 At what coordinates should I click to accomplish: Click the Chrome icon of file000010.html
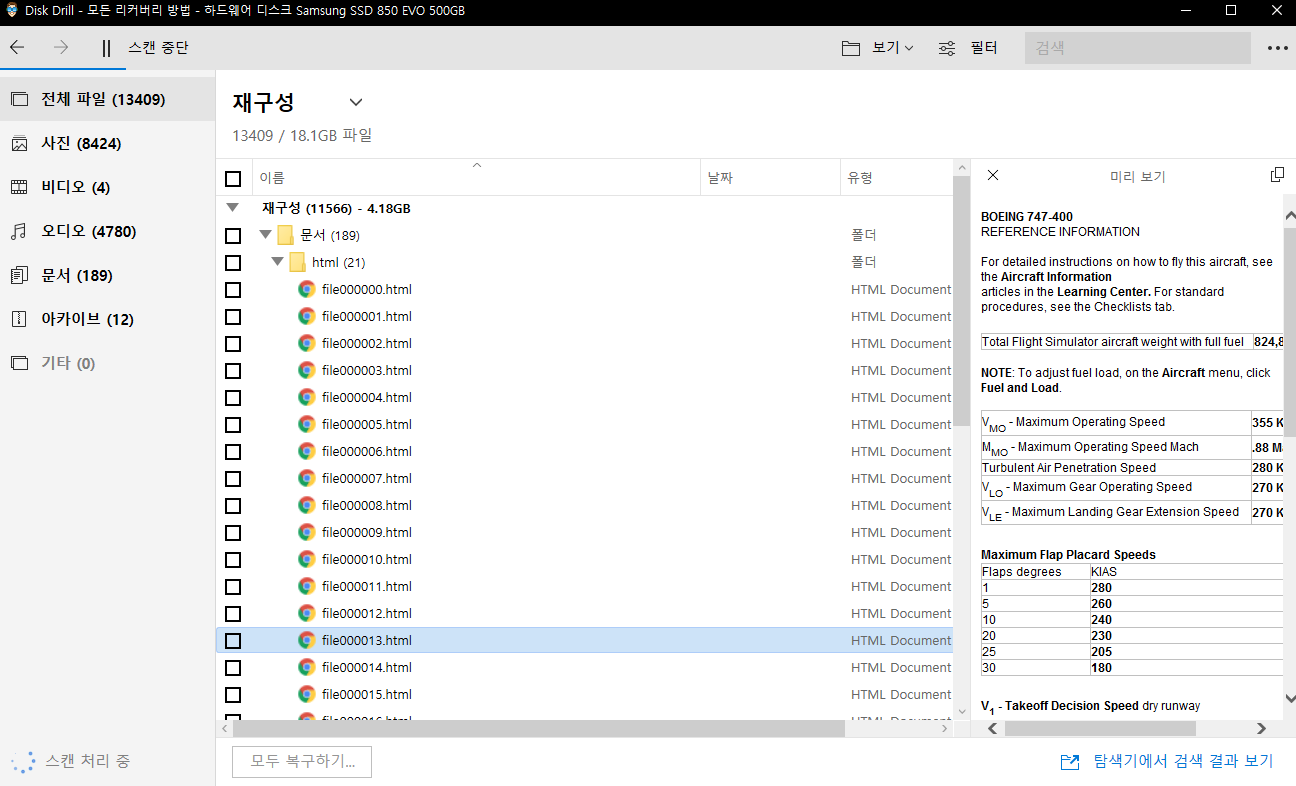[x=307, y=559]
